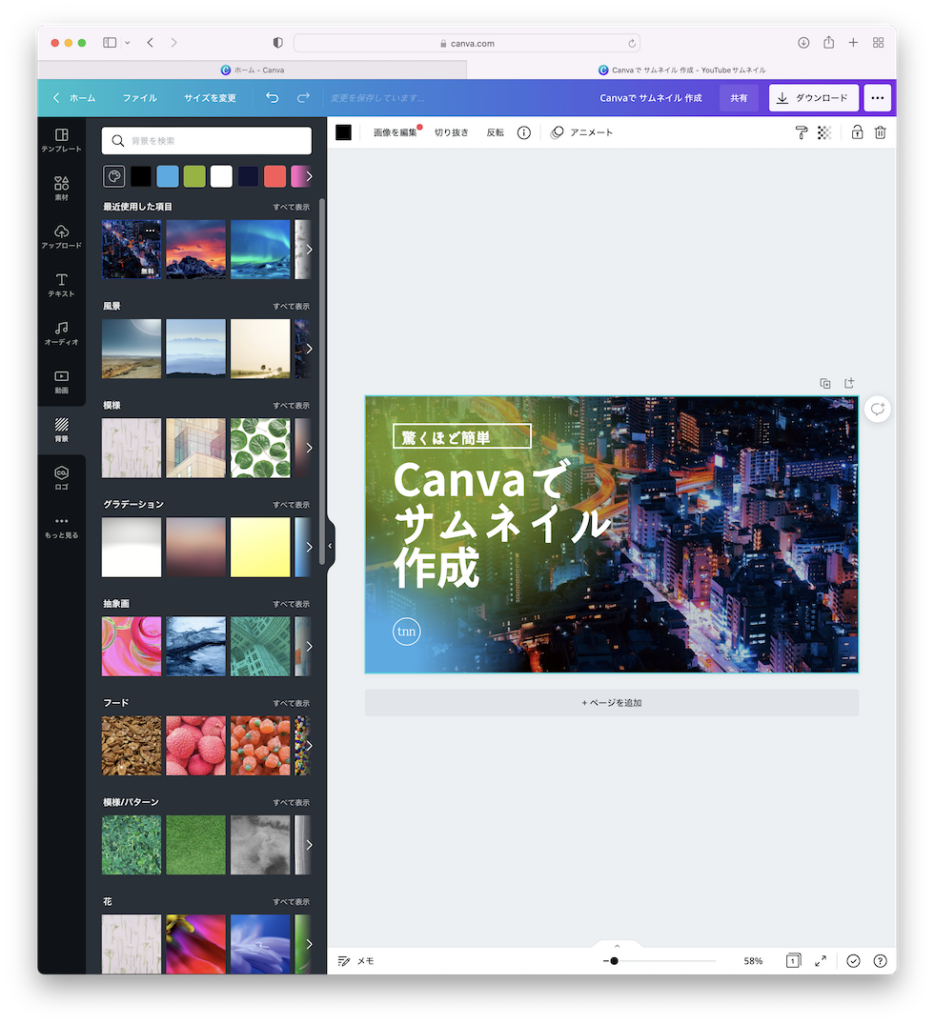
Task: Select the coral red color swatch
Action: click(x=275, y=177)
